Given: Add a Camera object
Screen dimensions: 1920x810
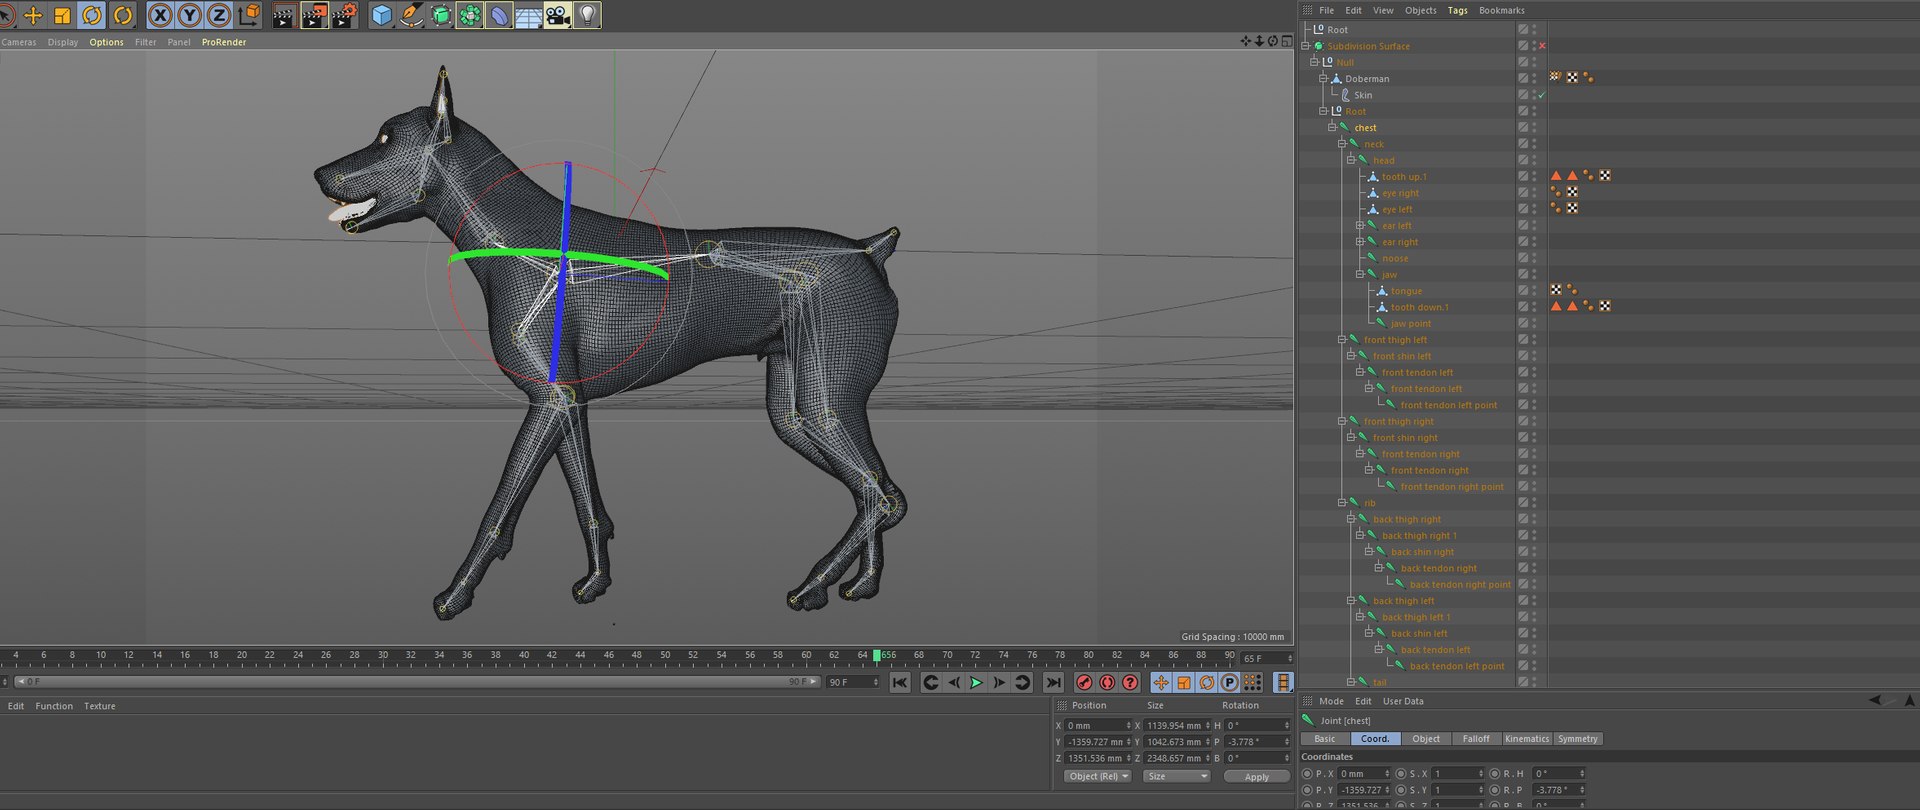Looking at the screenshot, I should pos(557,14).
